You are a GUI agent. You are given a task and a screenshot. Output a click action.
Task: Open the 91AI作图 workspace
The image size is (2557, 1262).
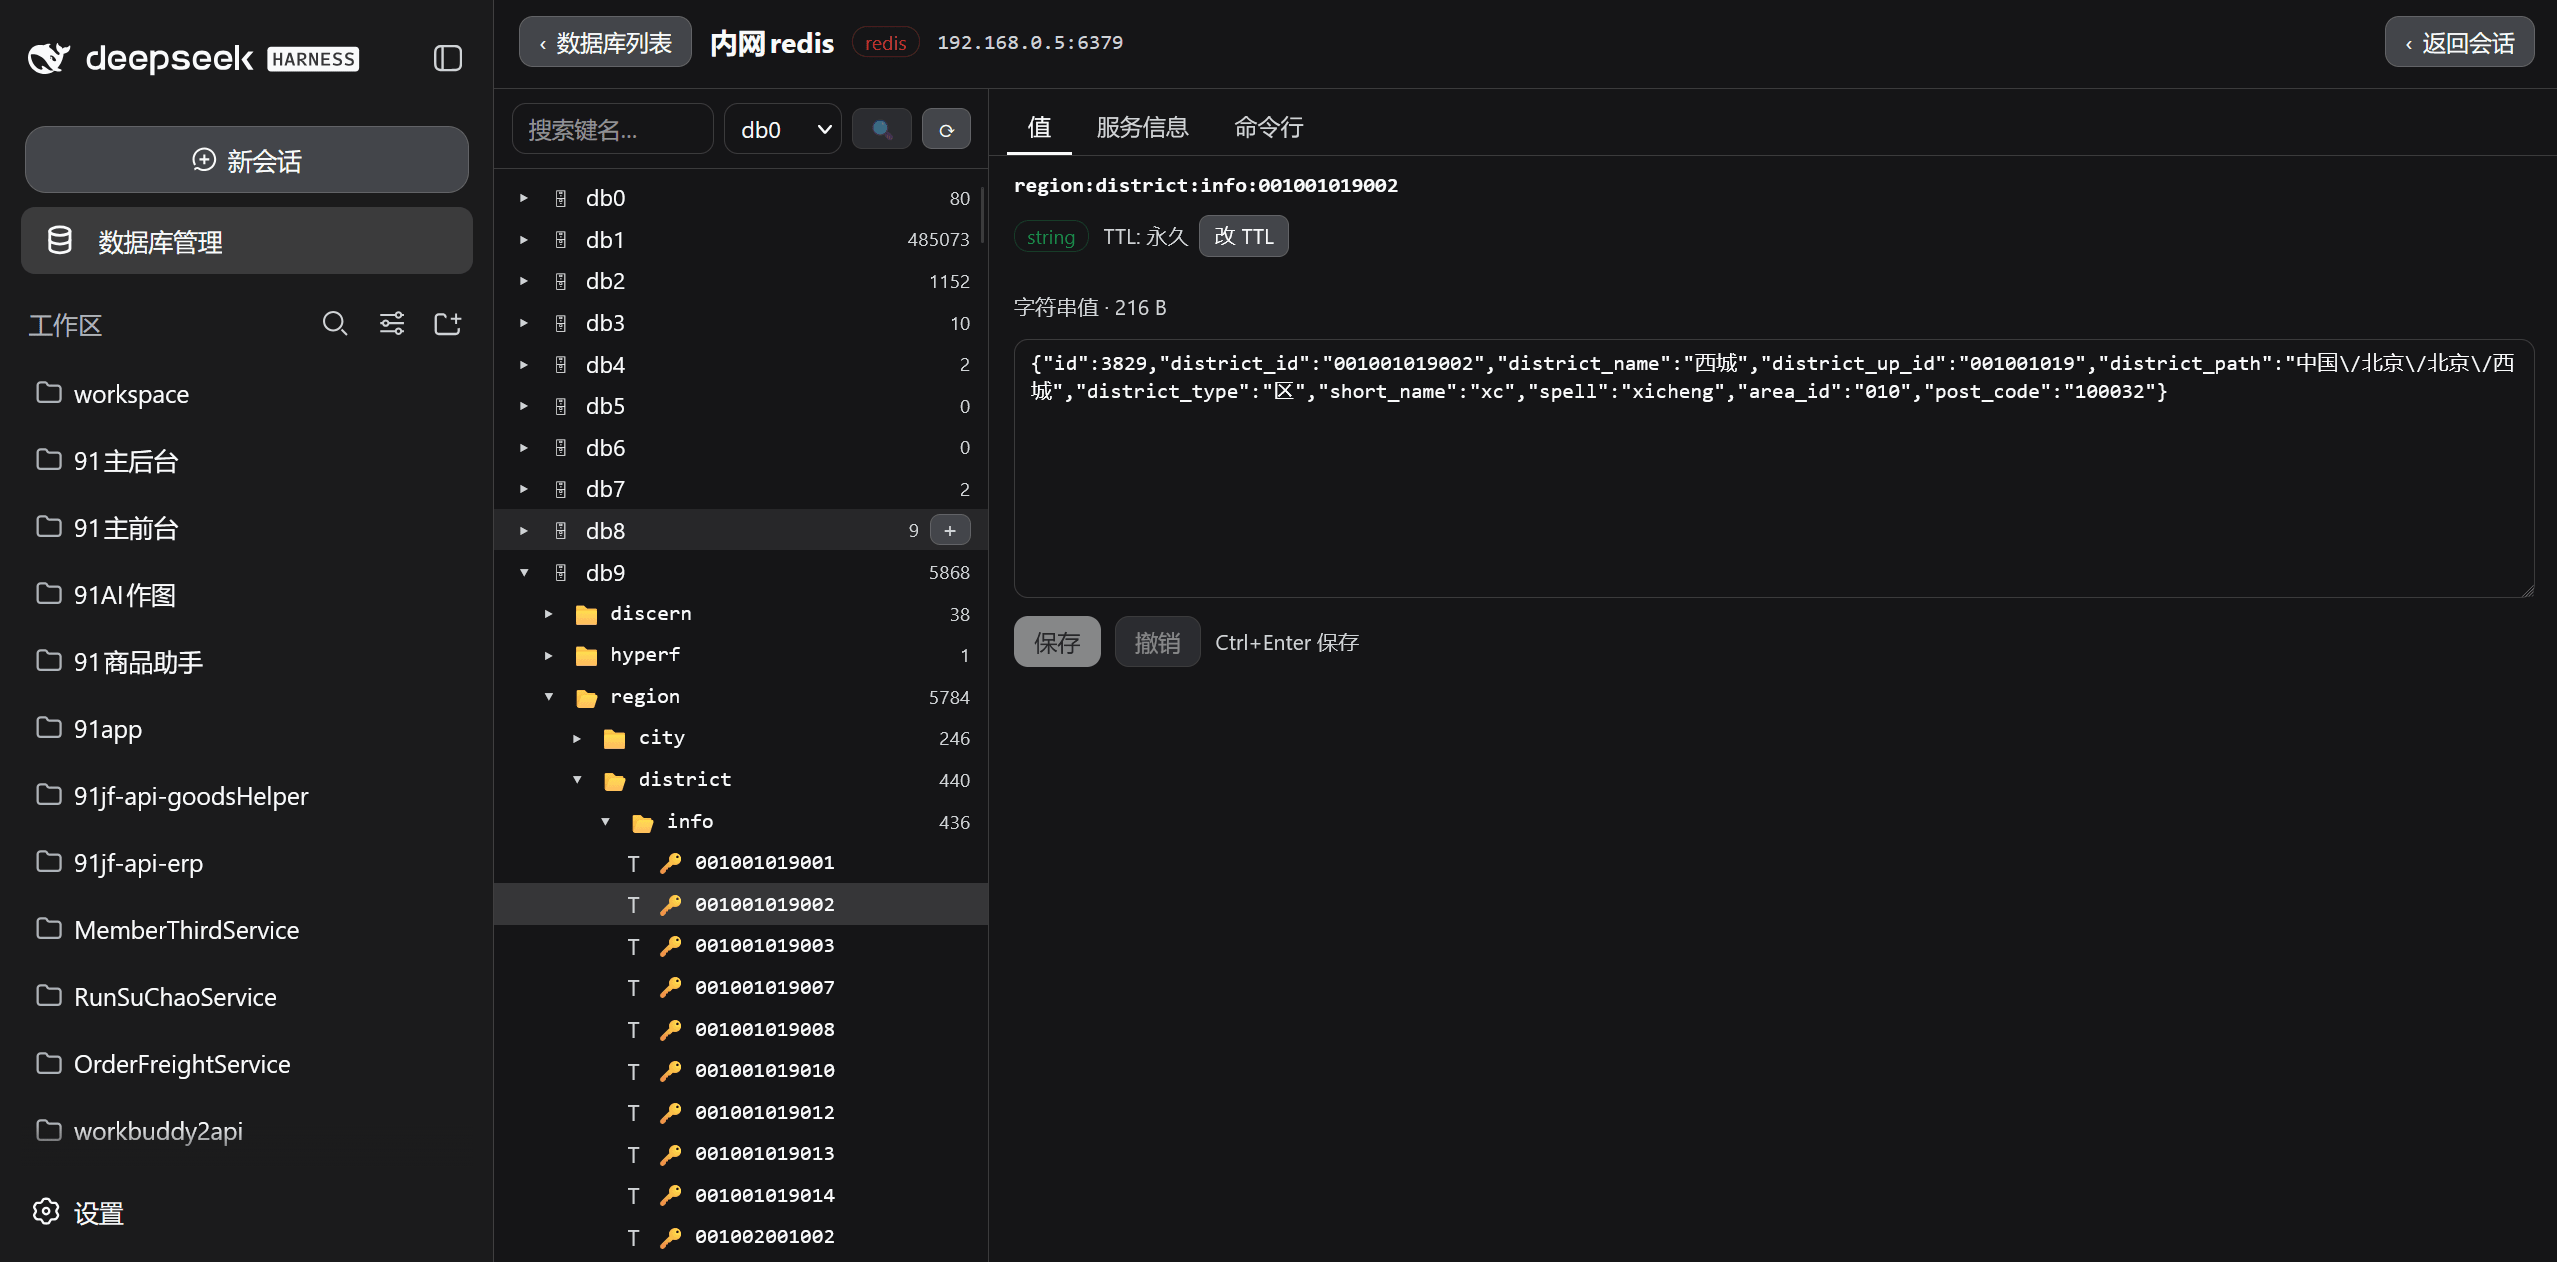pos(247,595)
